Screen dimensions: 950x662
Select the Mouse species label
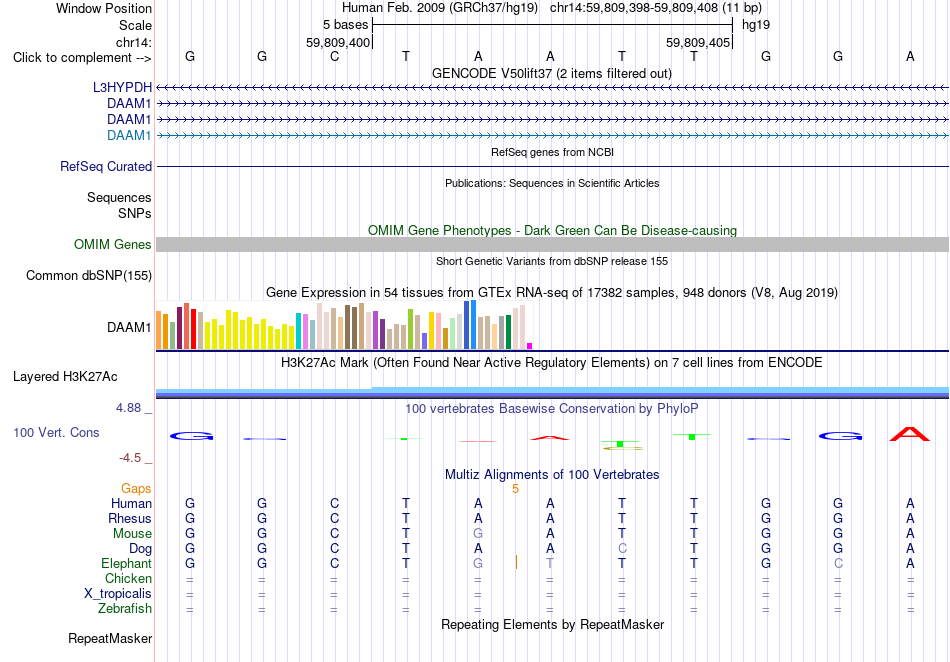click(132, 534)
